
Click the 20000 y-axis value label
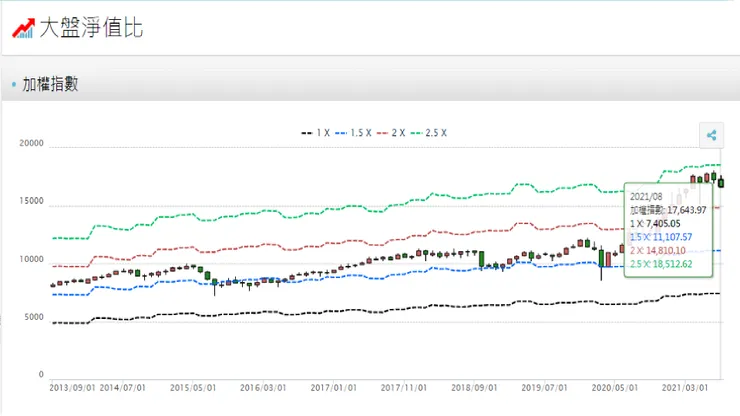coord(33,143)
